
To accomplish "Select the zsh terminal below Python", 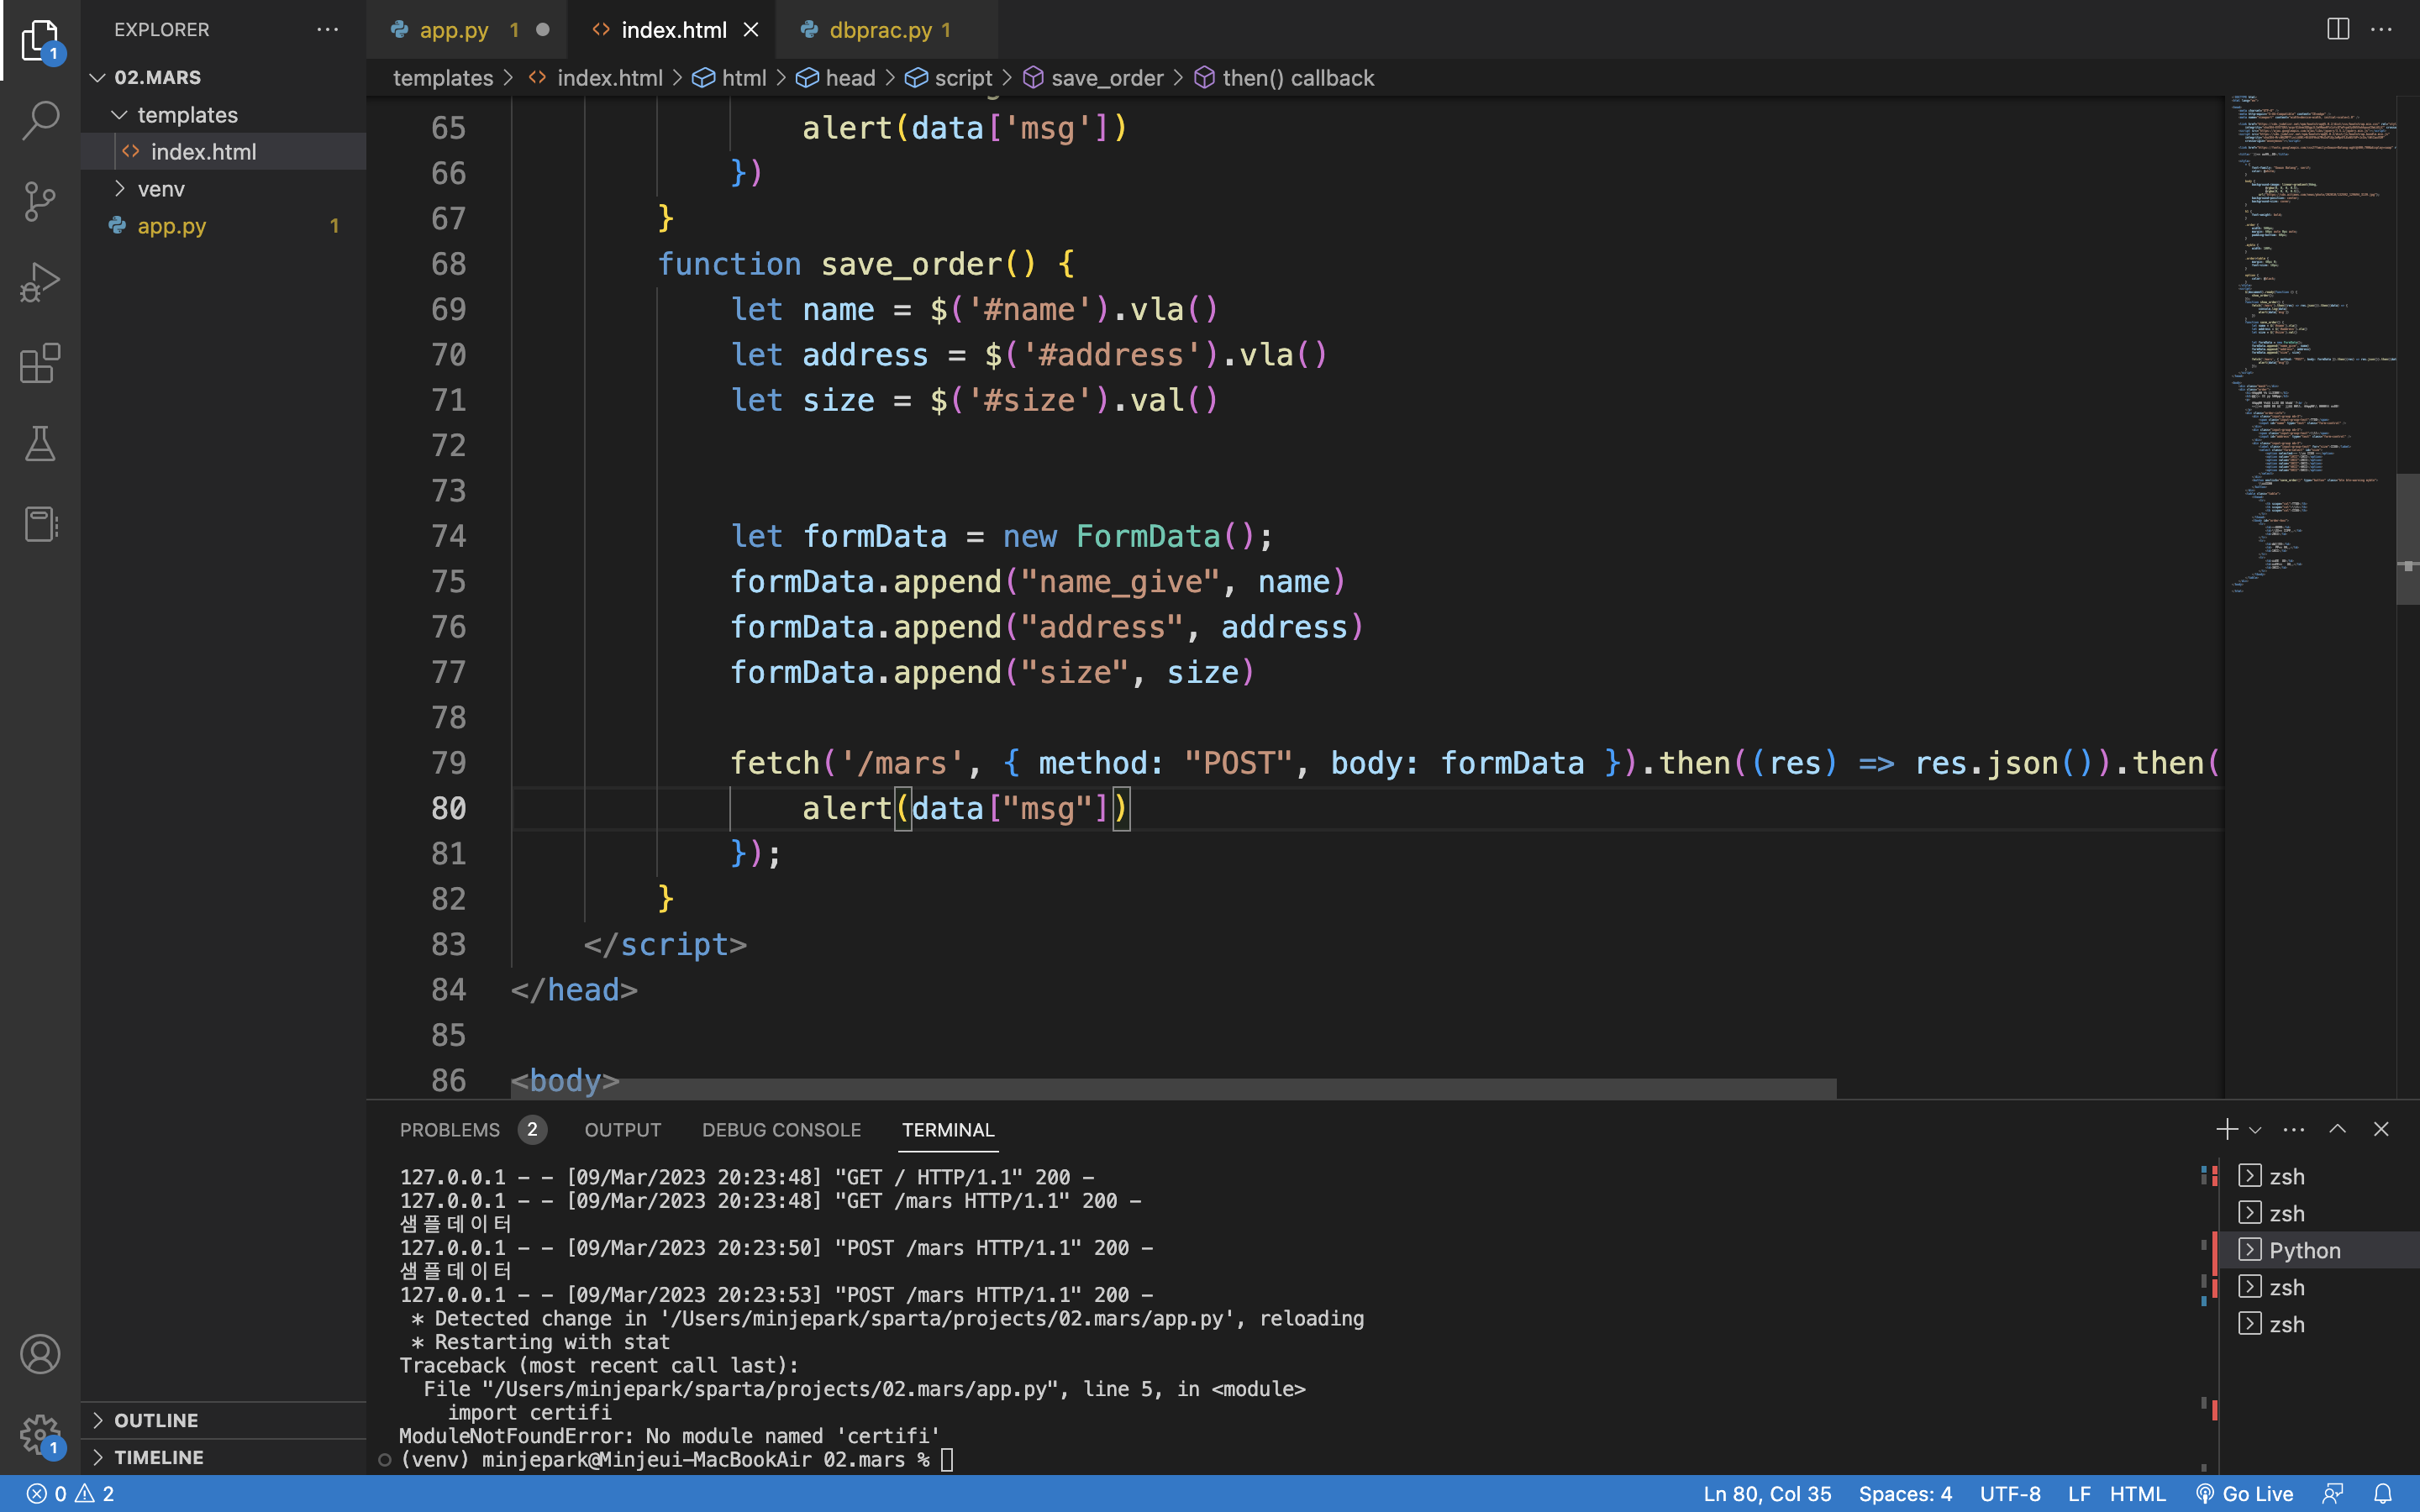I will pyautogui.click(x=2318, y=1287).
